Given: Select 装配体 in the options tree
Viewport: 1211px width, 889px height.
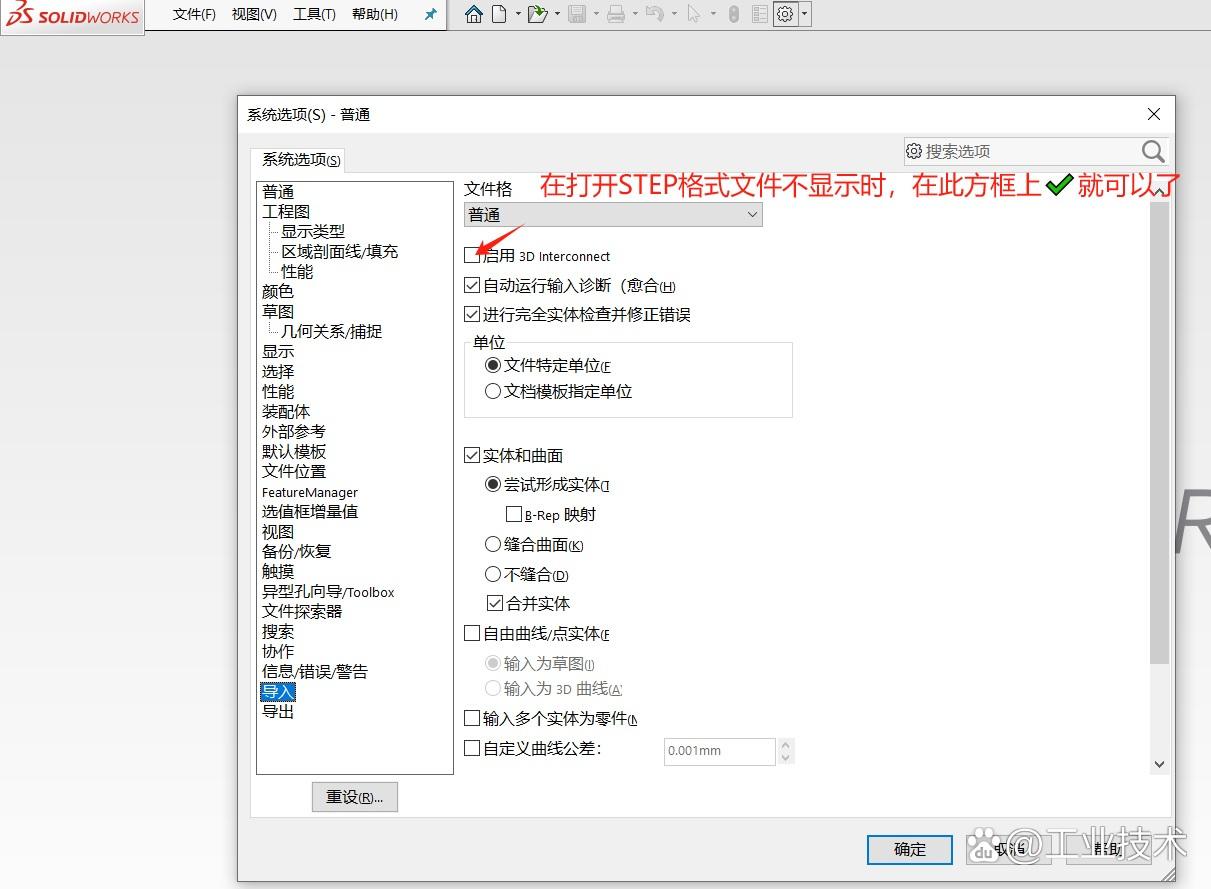Looking at the screenshot, I should pyautogui.click(x=286, y=412).
